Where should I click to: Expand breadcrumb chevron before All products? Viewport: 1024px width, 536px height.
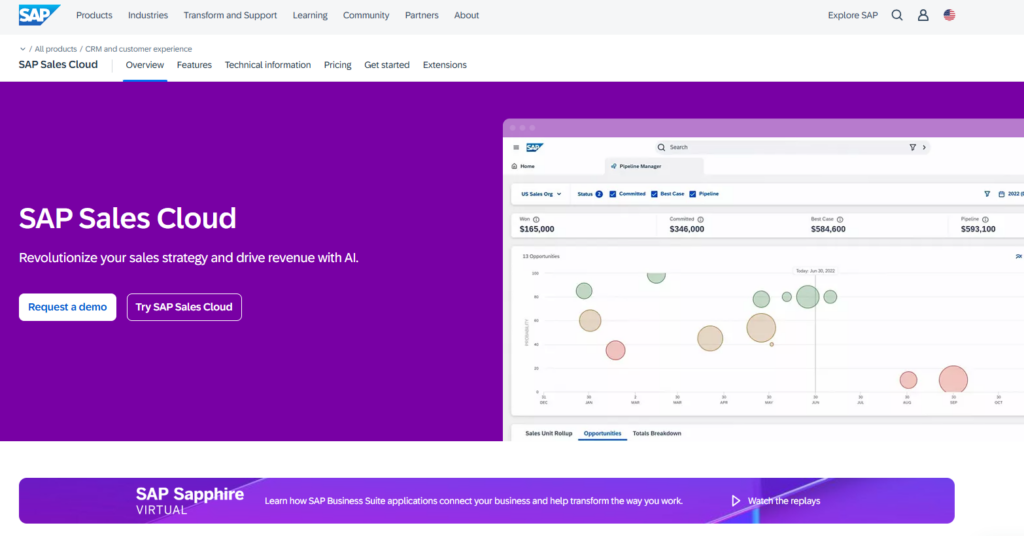coord(22,49)
